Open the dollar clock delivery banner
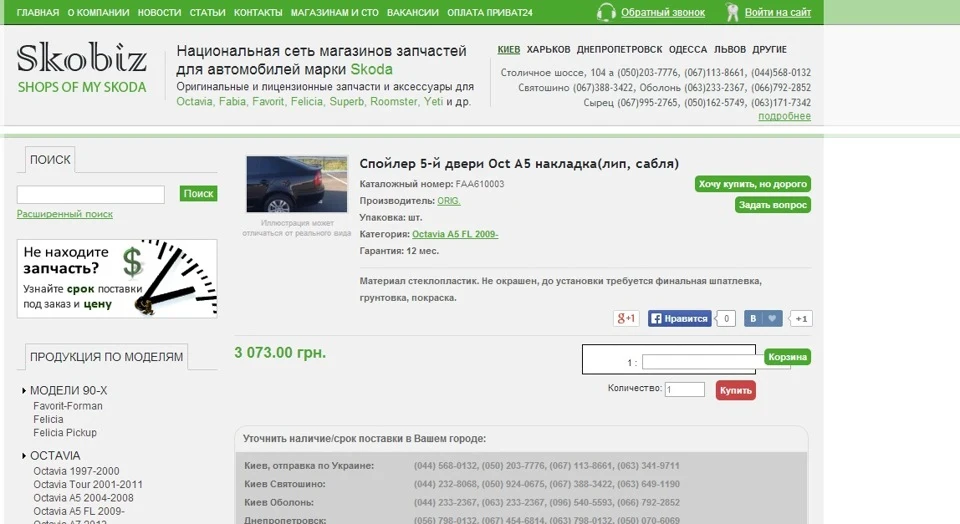This screenshot has width=960, height=524. 117,279
